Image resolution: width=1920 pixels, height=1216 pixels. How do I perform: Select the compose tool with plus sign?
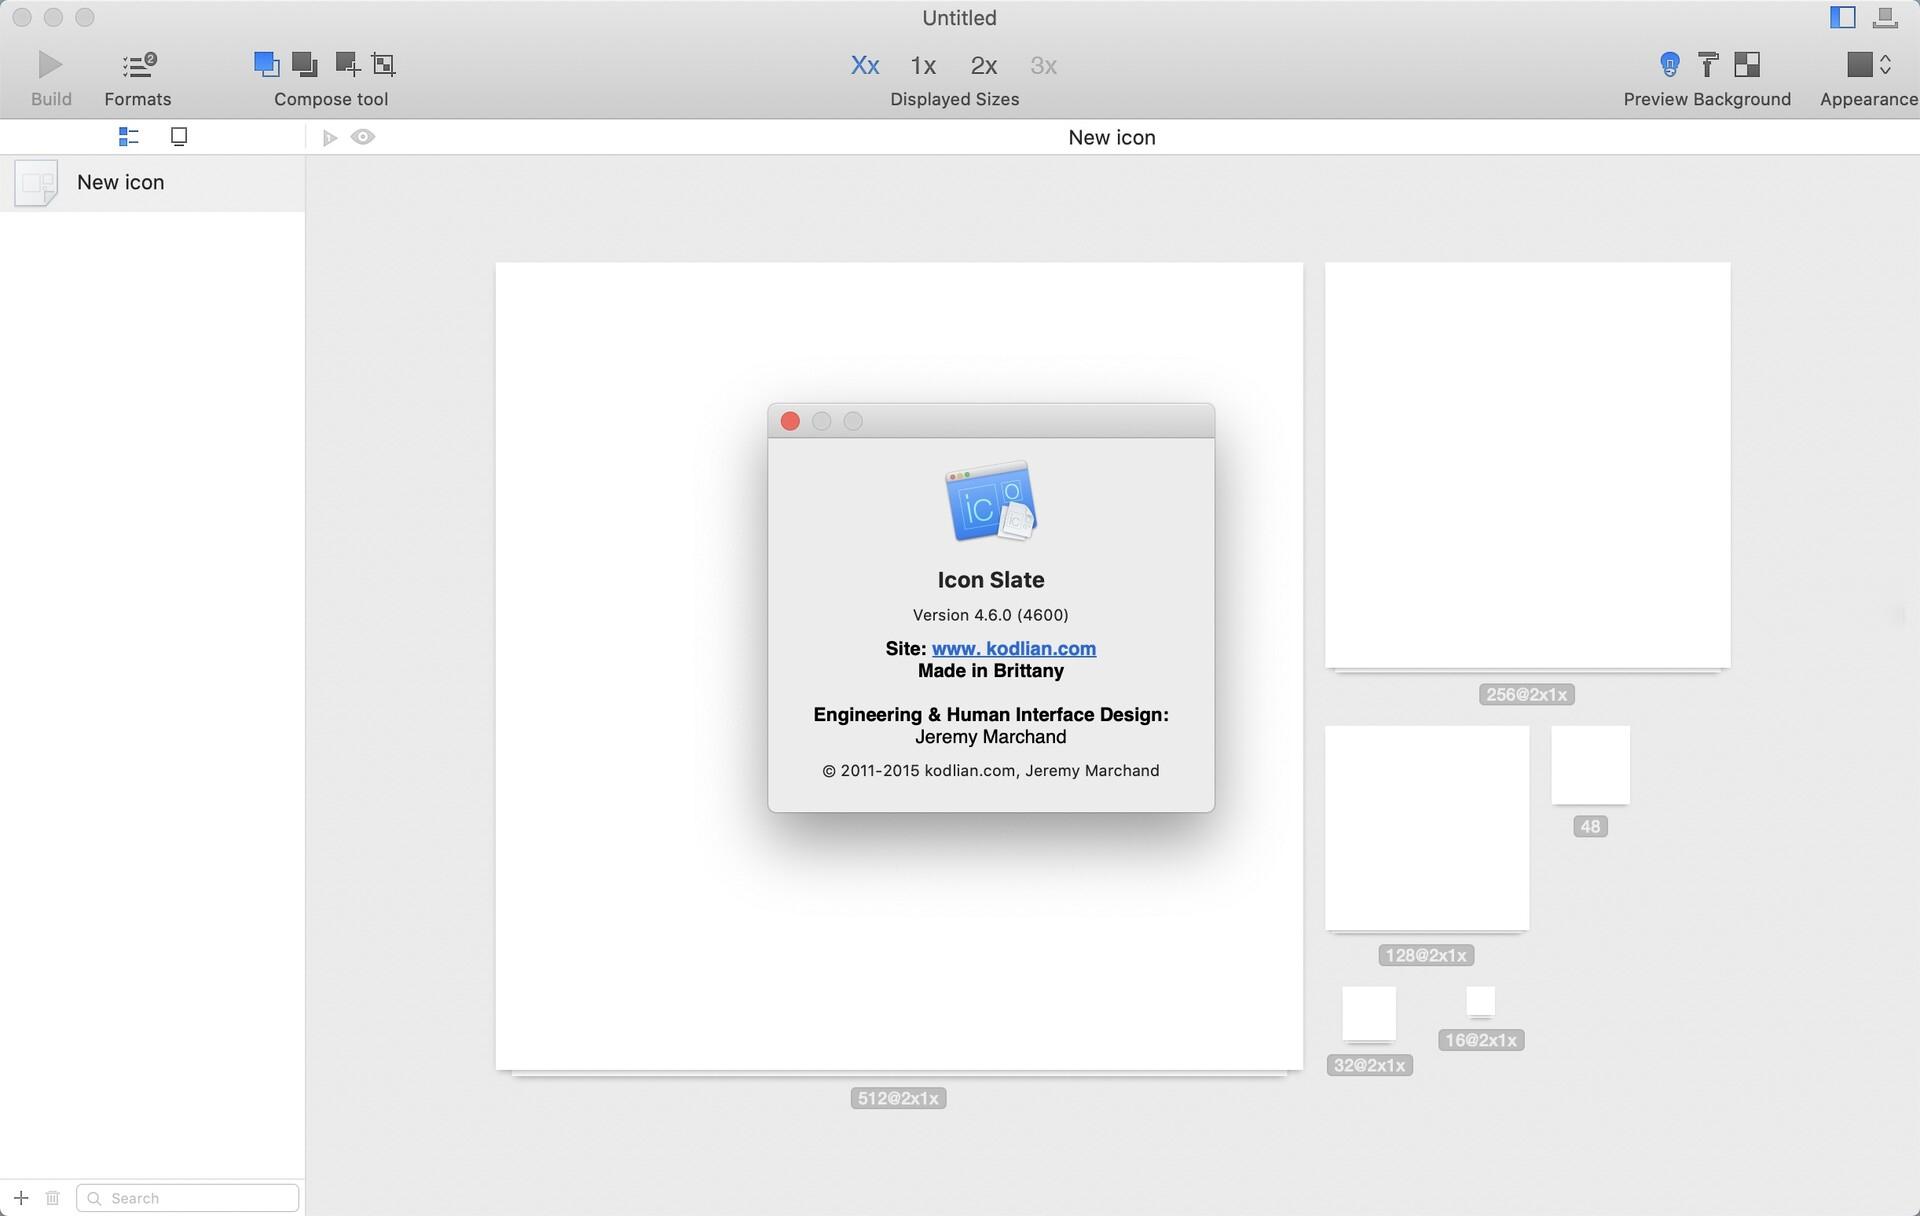[x=346, y=64]
